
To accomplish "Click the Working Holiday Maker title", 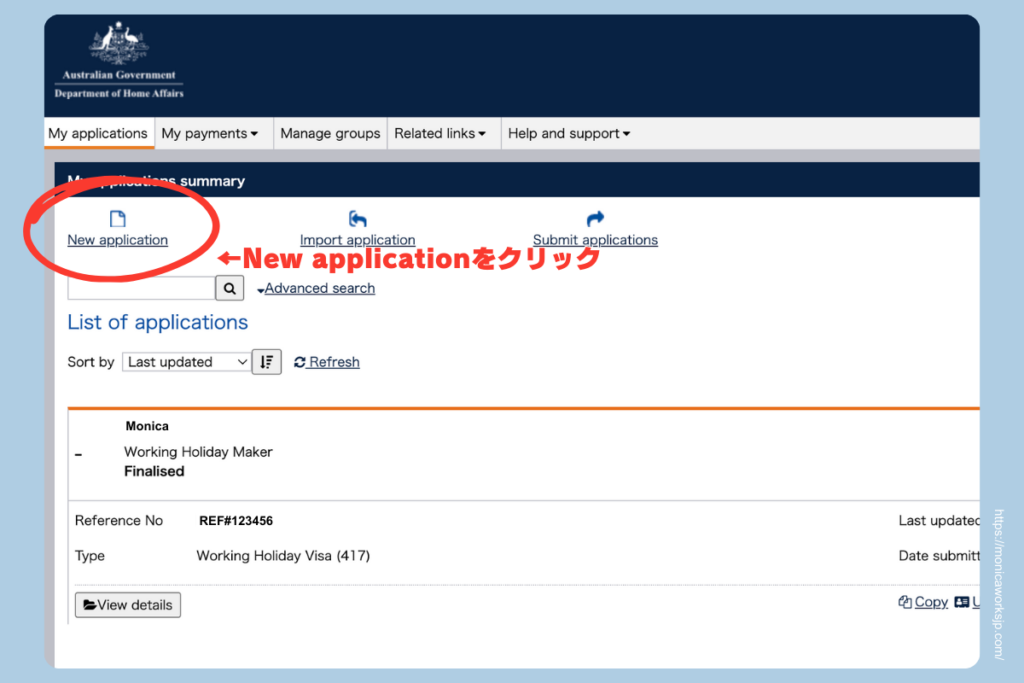I will click(x=198, y=452).
